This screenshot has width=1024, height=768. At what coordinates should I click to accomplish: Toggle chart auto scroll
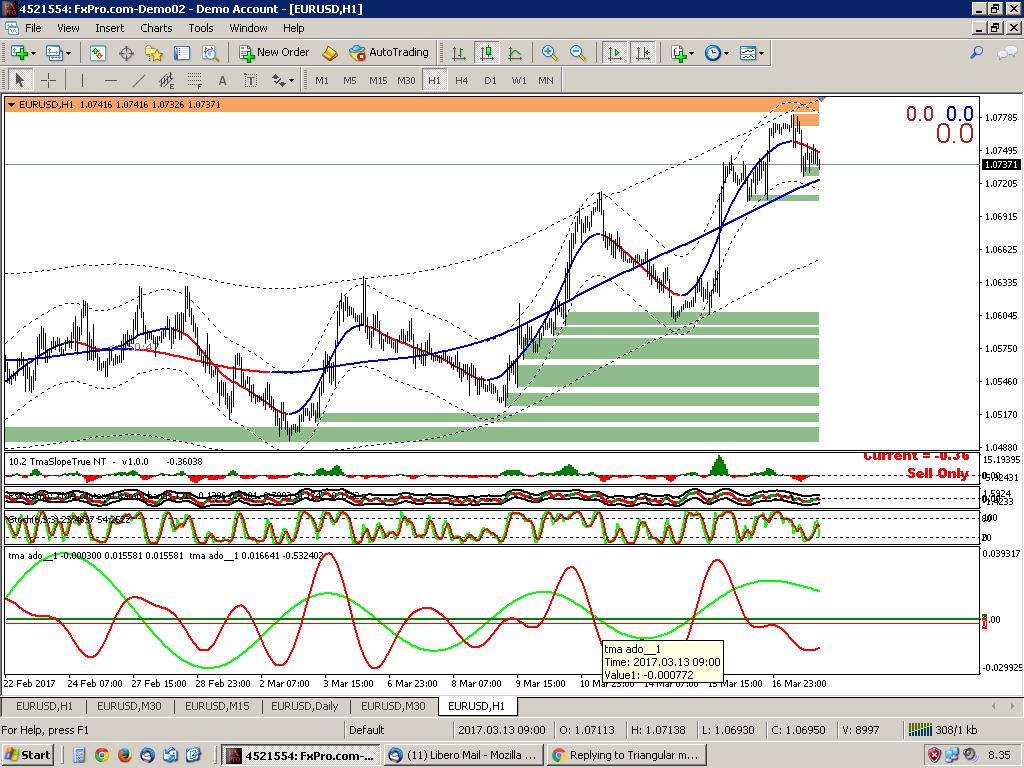coord(613,52)
